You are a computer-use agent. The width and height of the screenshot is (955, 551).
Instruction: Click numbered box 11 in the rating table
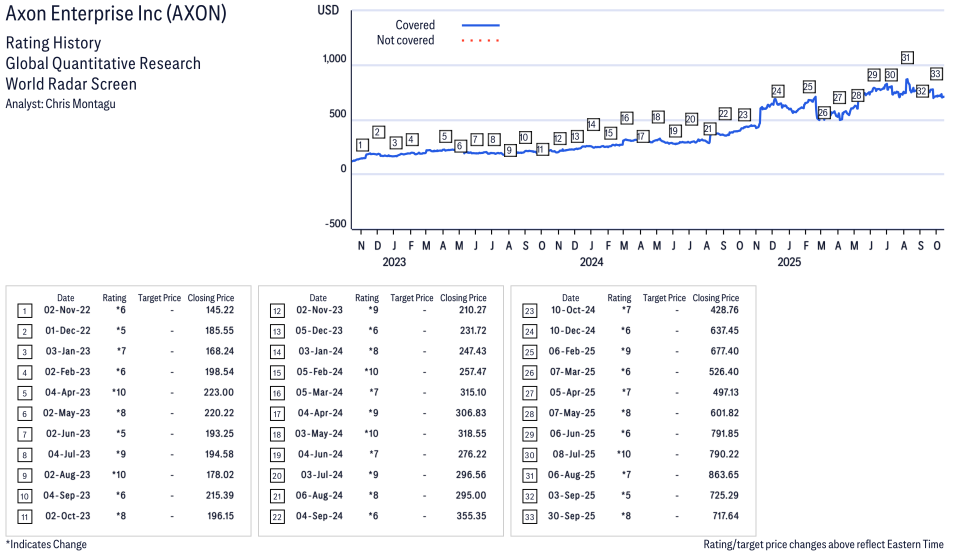(x=24, y=516)
